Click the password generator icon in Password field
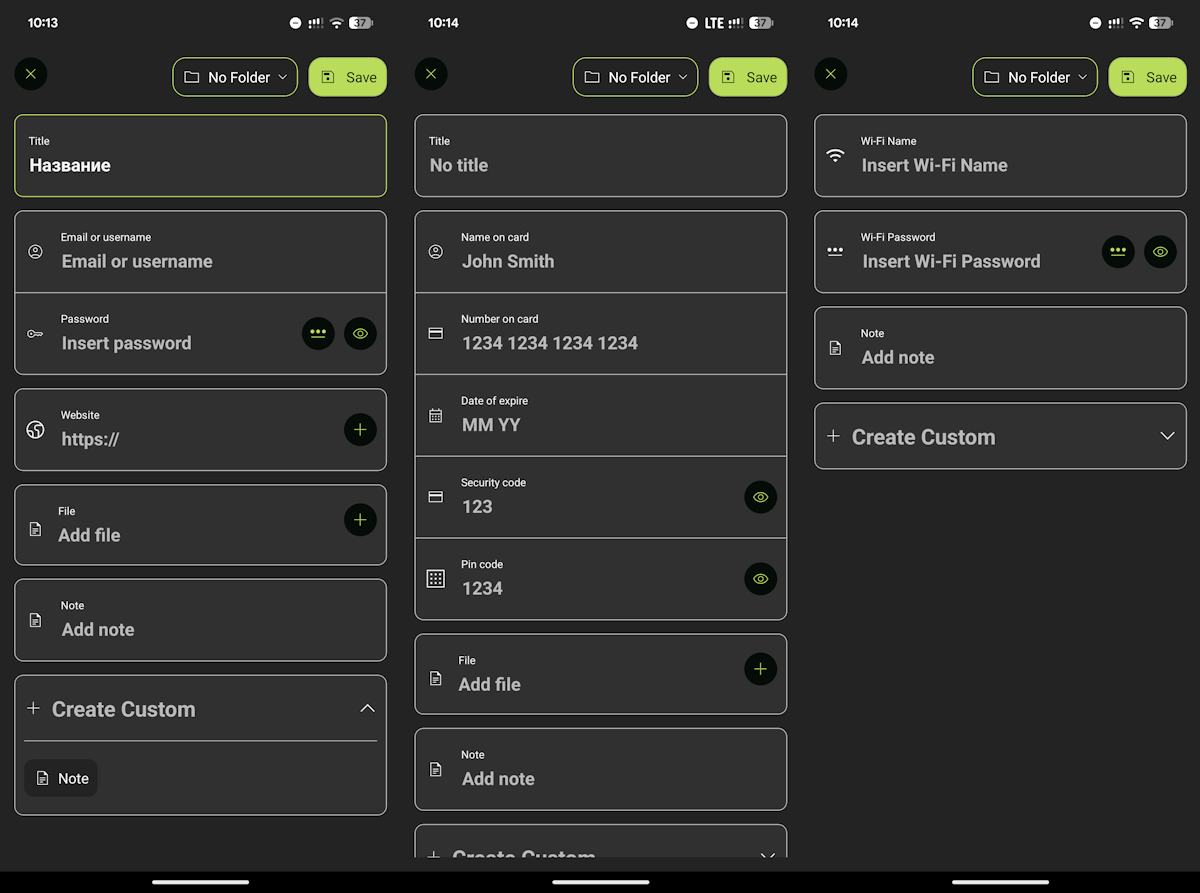 point(318,334)
